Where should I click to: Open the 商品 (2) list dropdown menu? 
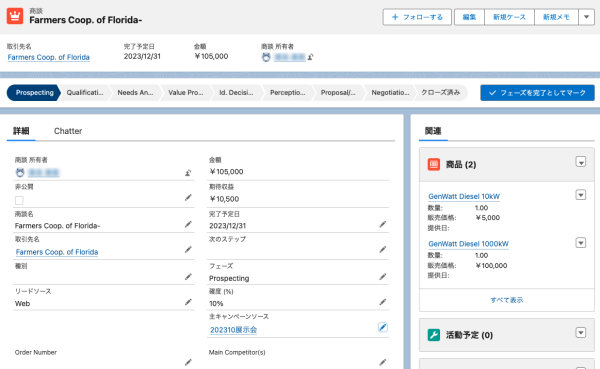581,162
